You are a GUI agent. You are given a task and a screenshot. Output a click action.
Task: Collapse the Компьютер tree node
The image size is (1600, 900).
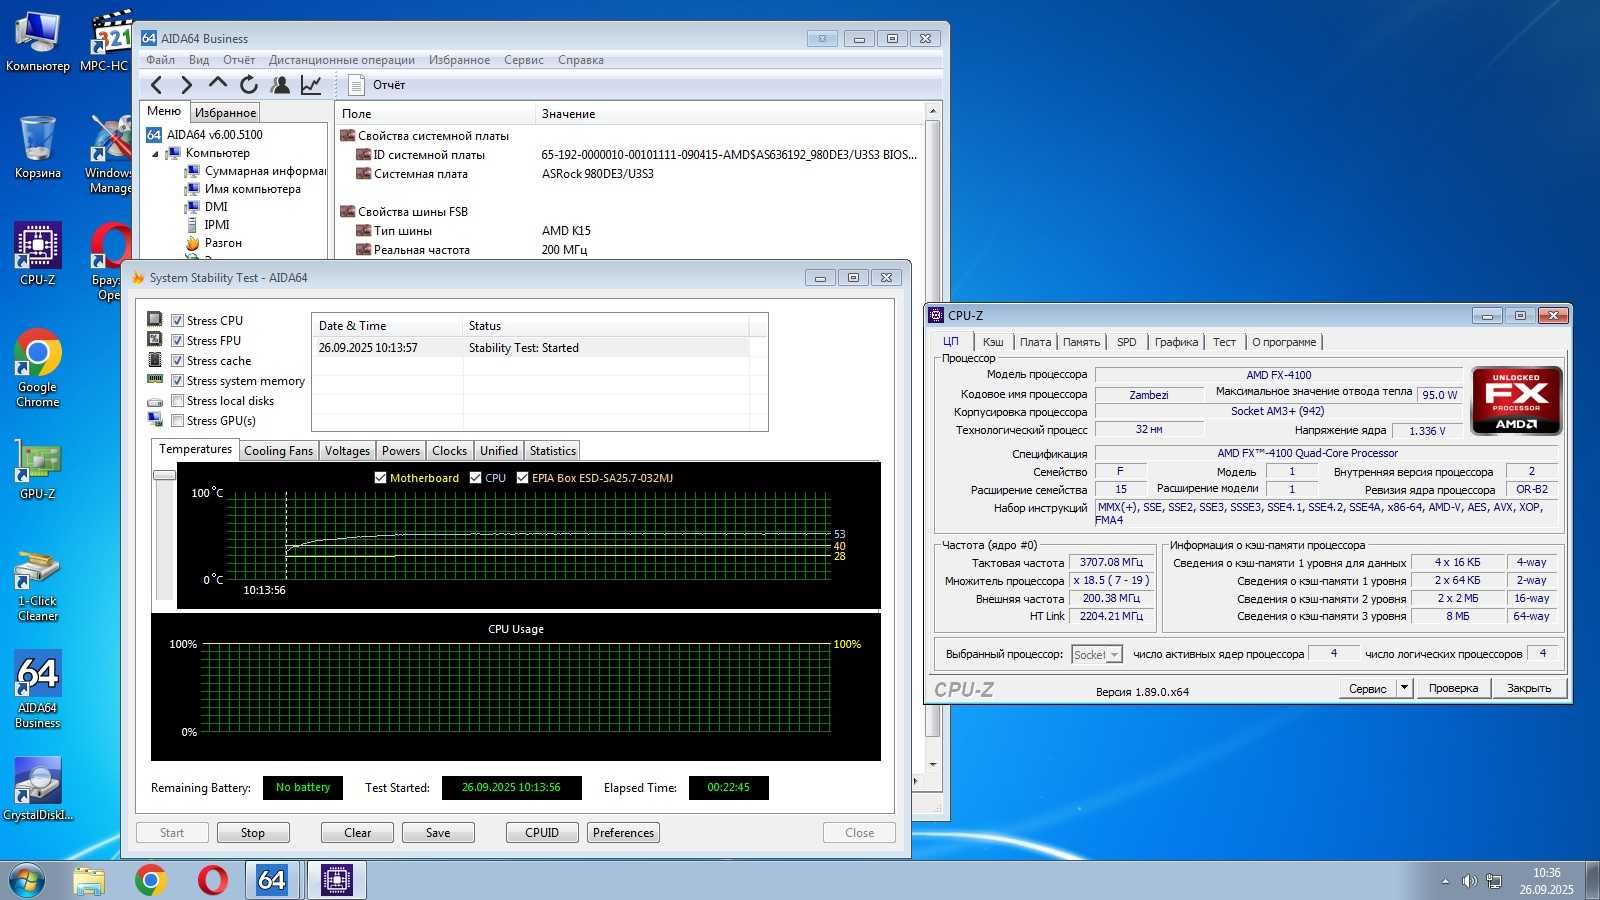(x=155, y=154)
